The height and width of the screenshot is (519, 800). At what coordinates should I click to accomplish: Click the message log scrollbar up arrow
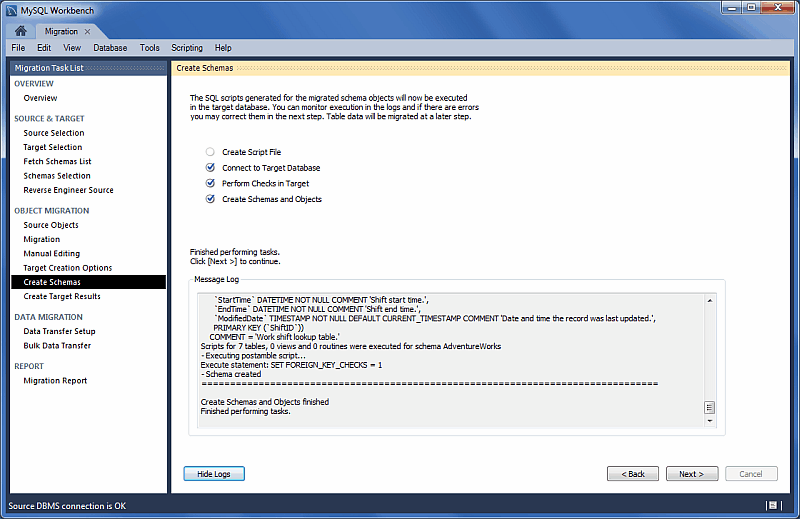[x=710, y=299]
